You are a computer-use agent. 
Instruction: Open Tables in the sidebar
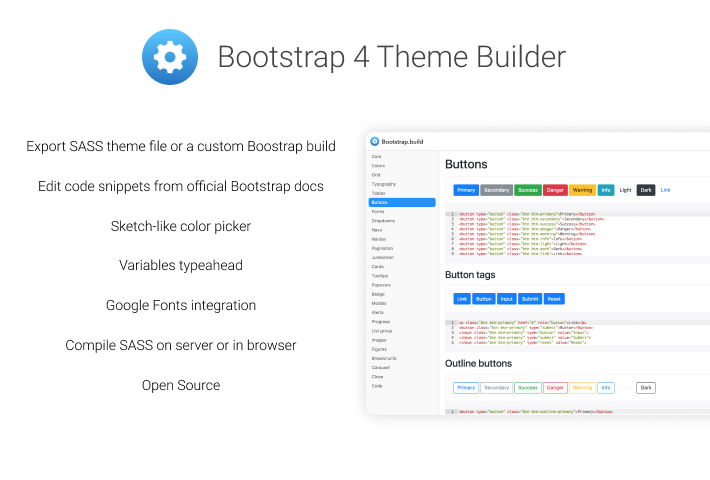(x=379, y=193)
